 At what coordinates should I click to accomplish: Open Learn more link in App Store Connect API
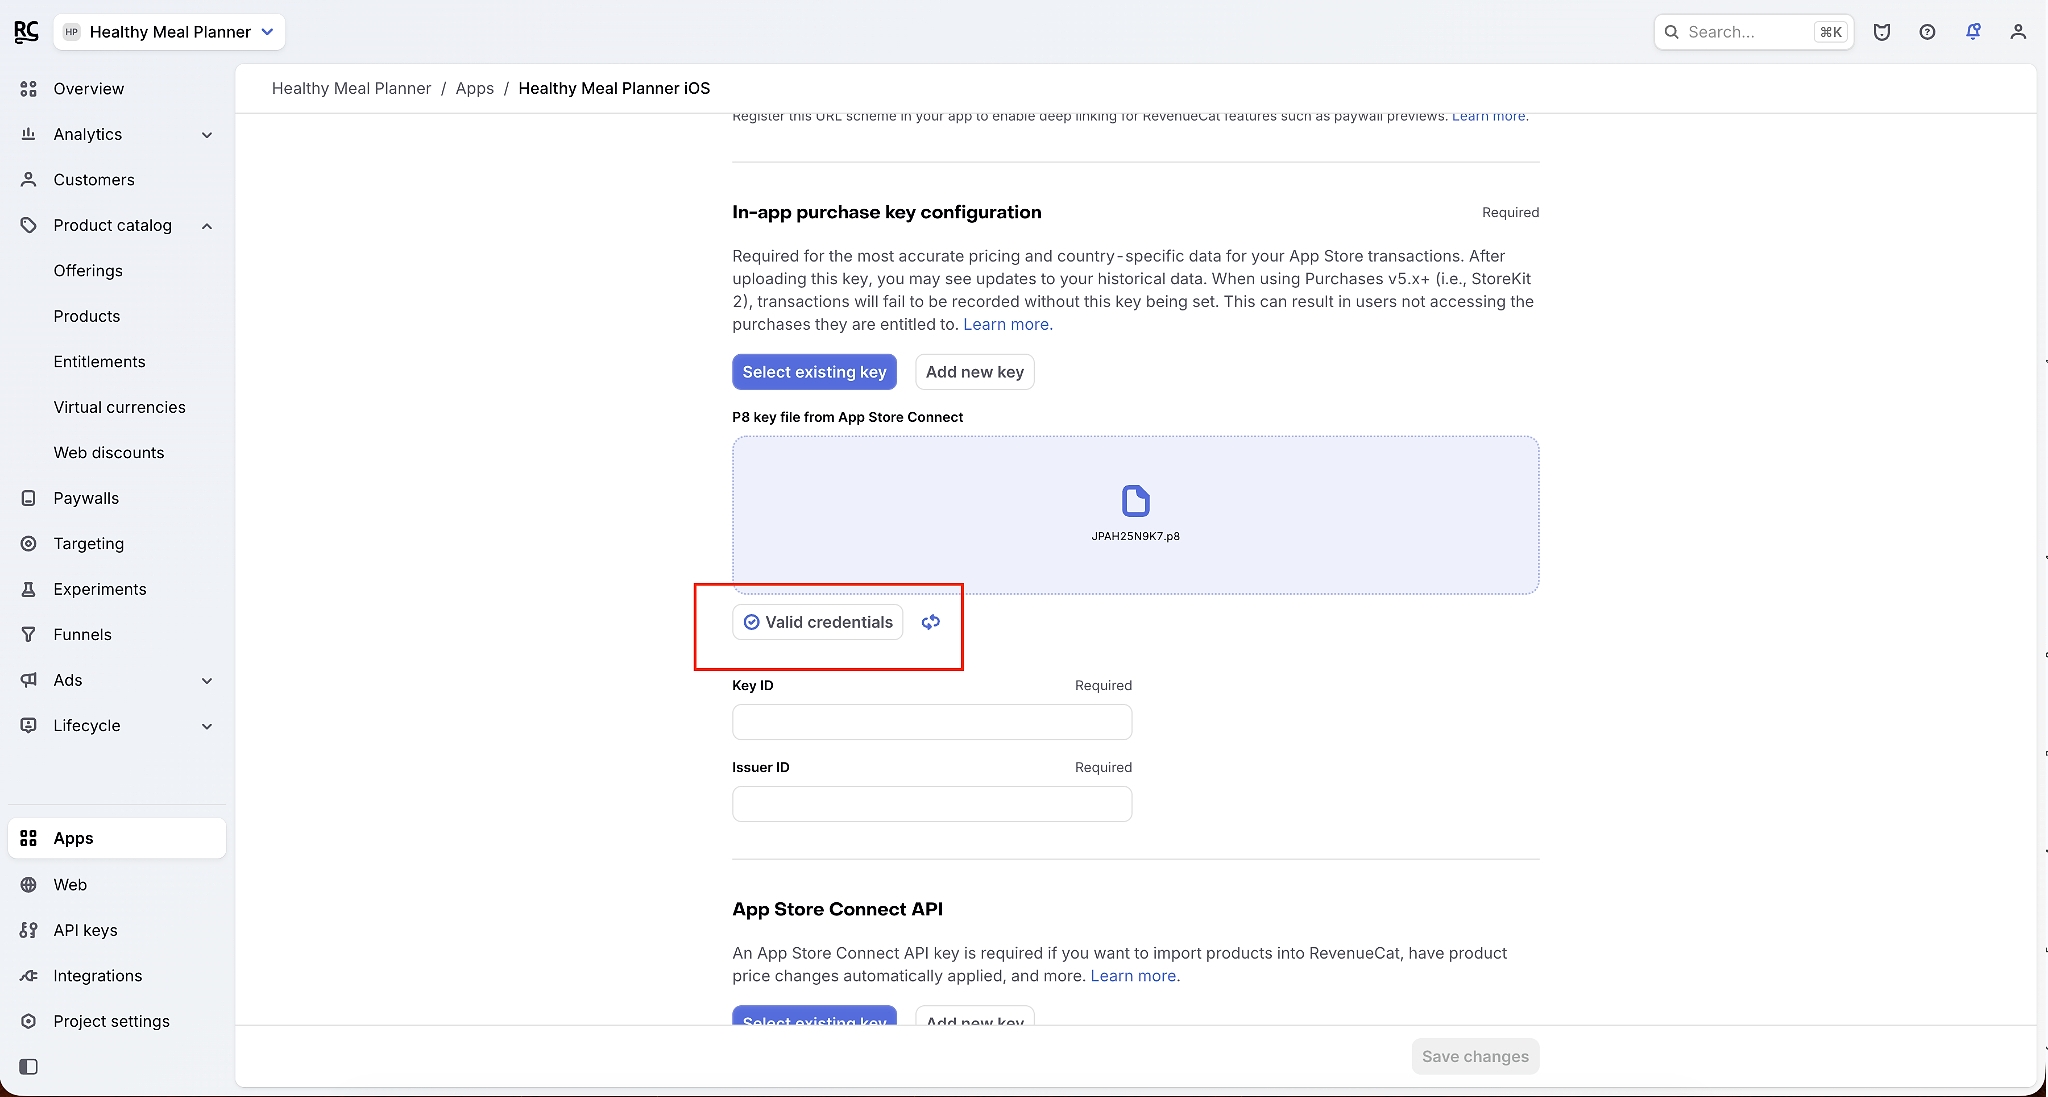[1135, 976]
